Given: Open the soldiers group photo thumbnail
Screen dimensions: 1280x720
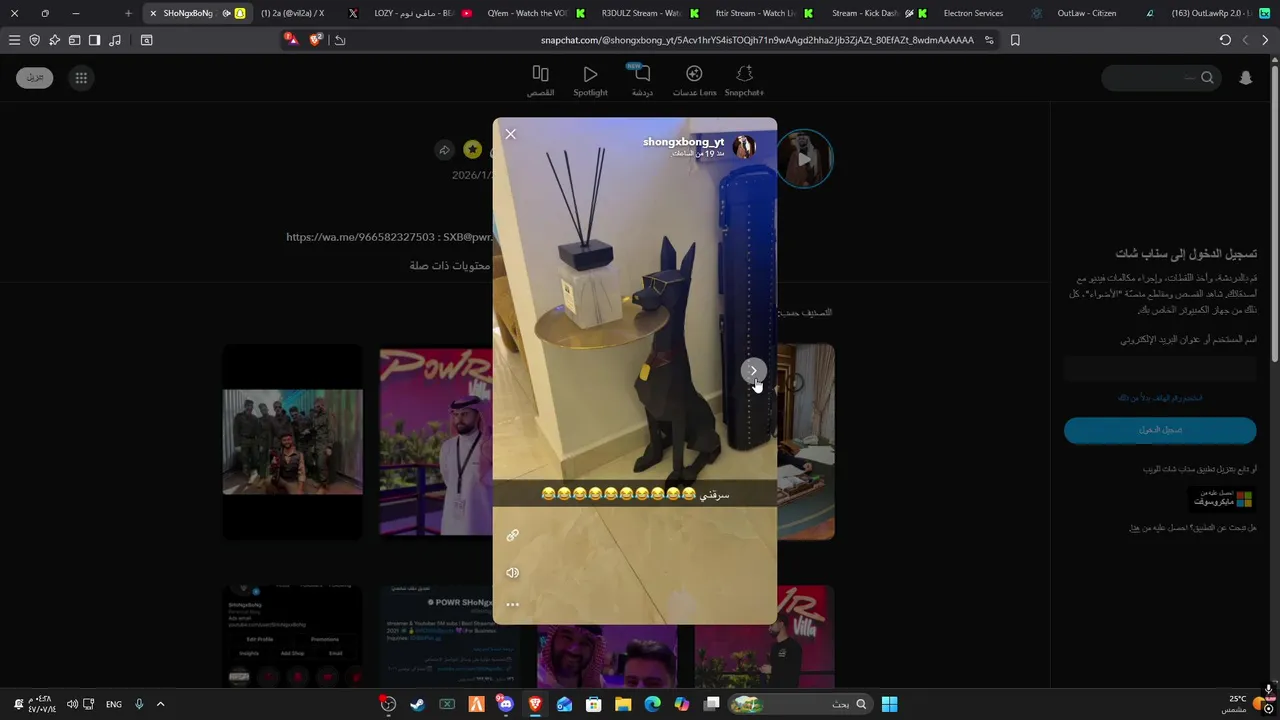Looking at the screenshot, I should (x=293, y=442).
